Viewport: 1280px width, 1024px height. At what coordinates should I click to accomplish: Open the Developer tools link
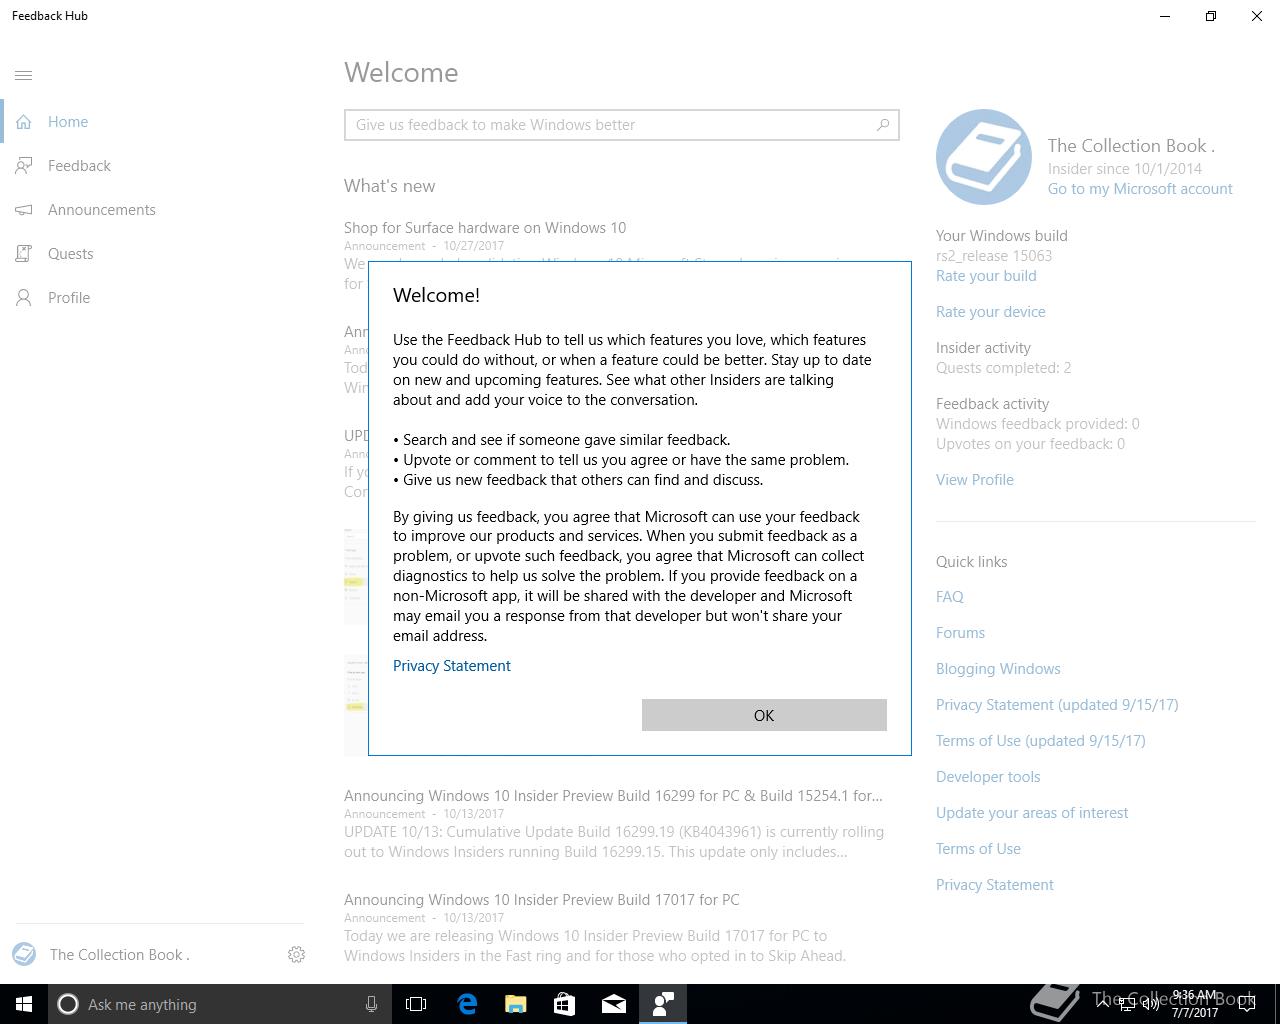[988, 777]
